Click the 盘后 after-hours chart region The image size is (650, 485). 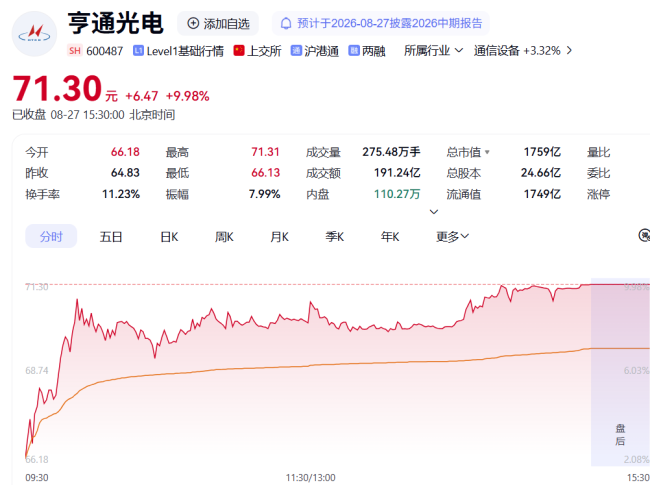pos(620,372)
